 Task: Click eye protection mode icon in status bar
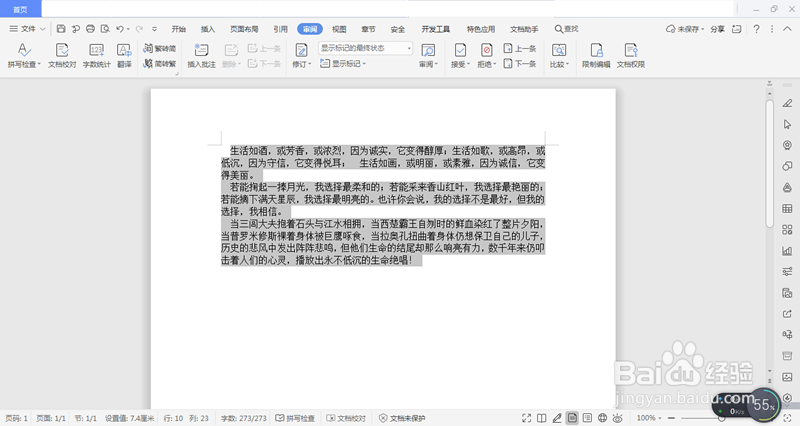(617, 418)
